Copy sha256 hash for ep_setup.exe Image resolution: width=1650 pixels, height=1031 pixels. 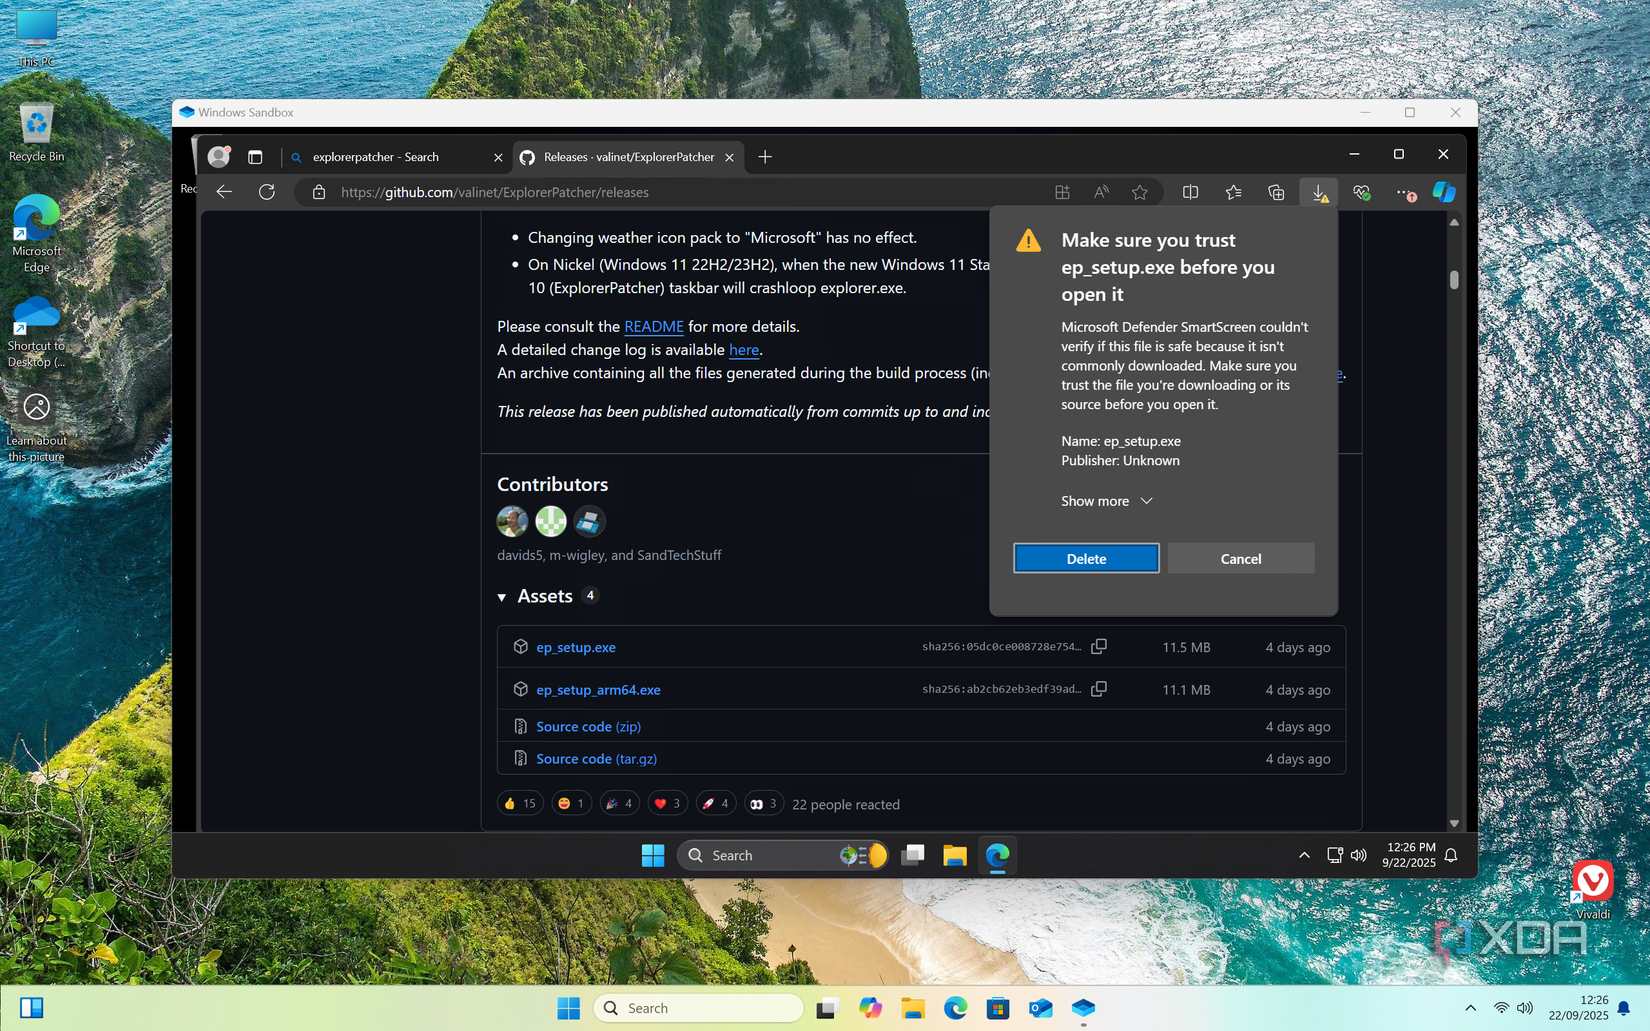(x=1099, y=647)
